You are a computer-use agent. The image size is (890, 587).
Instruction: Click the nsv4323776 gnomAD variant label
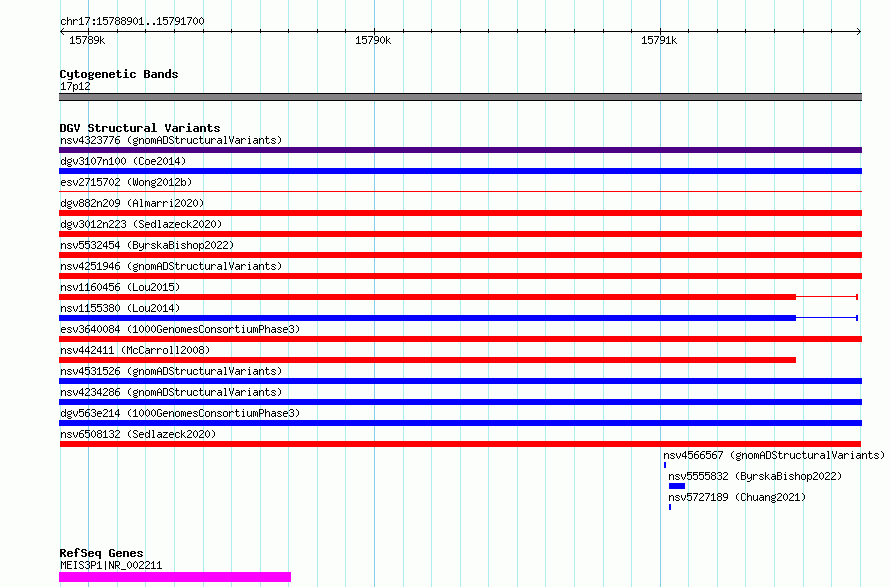(171, 140)
